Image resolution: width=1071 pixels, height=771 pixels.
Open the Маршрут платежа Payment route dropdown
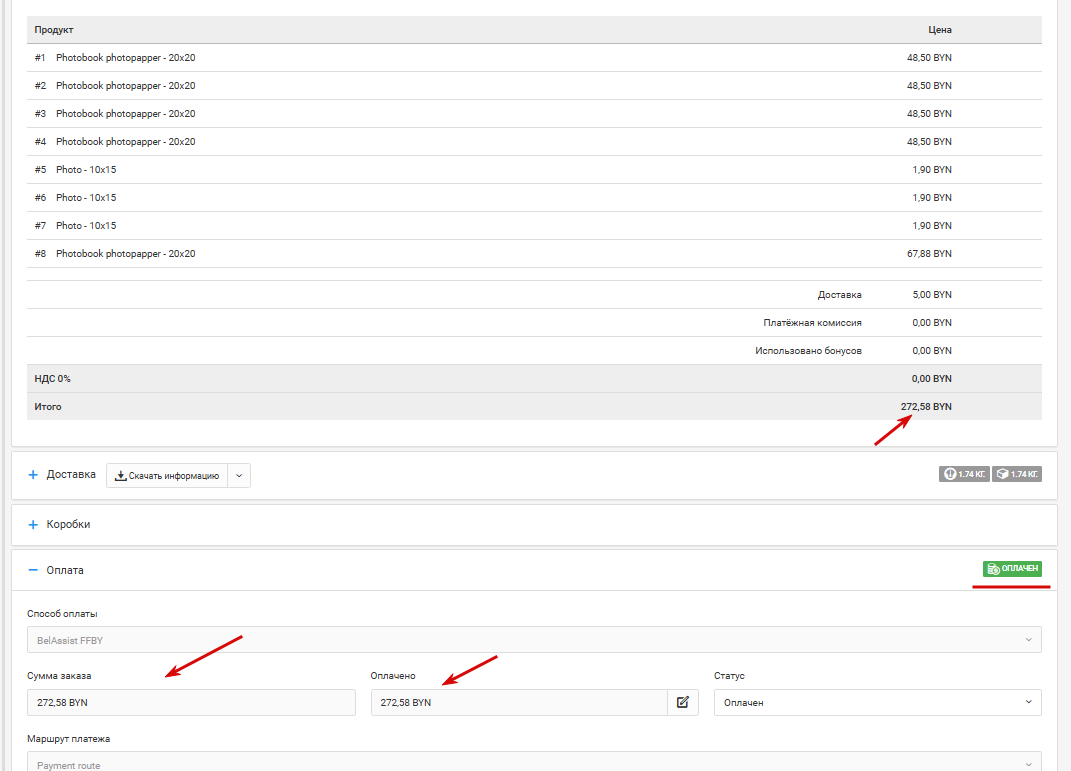(534, 762)
